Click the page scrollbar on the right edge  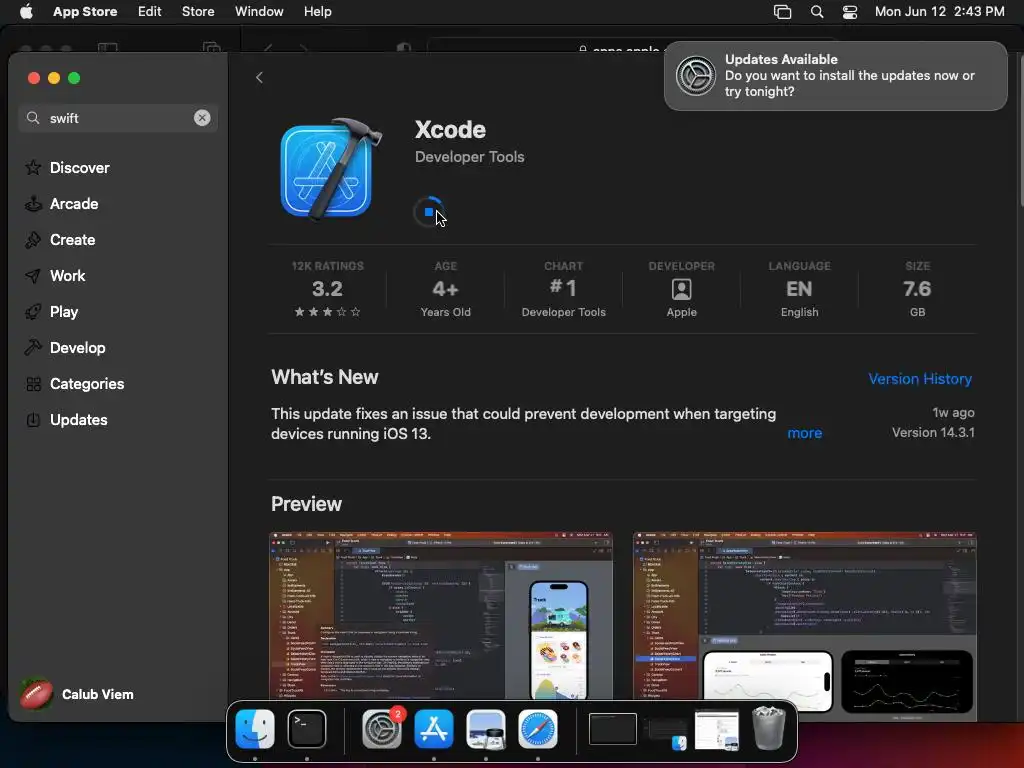pos(1019,131)
